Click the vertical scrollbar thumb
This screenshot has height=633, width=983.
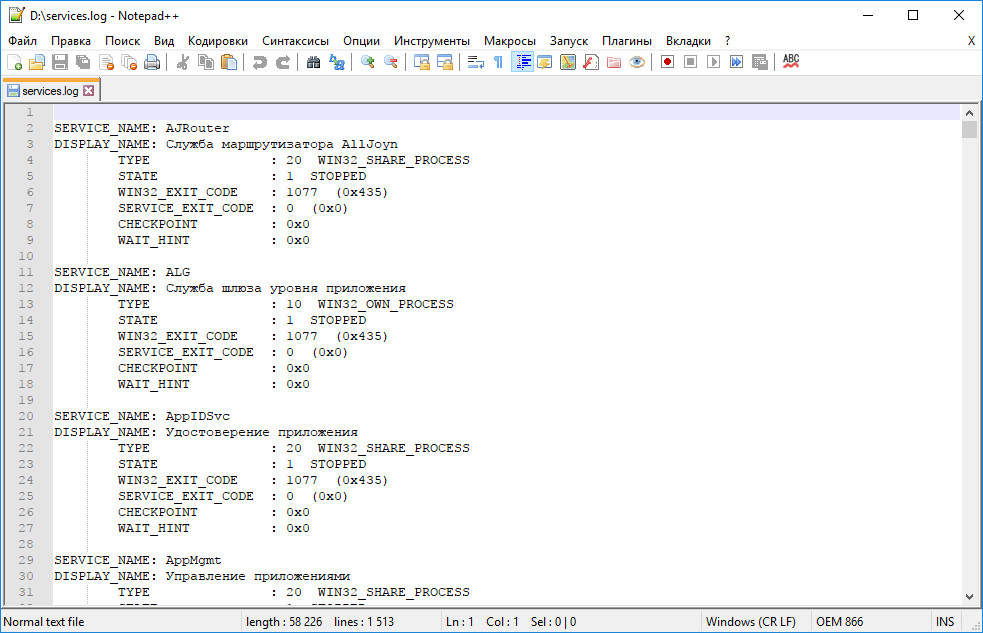(x=969, y=129)
